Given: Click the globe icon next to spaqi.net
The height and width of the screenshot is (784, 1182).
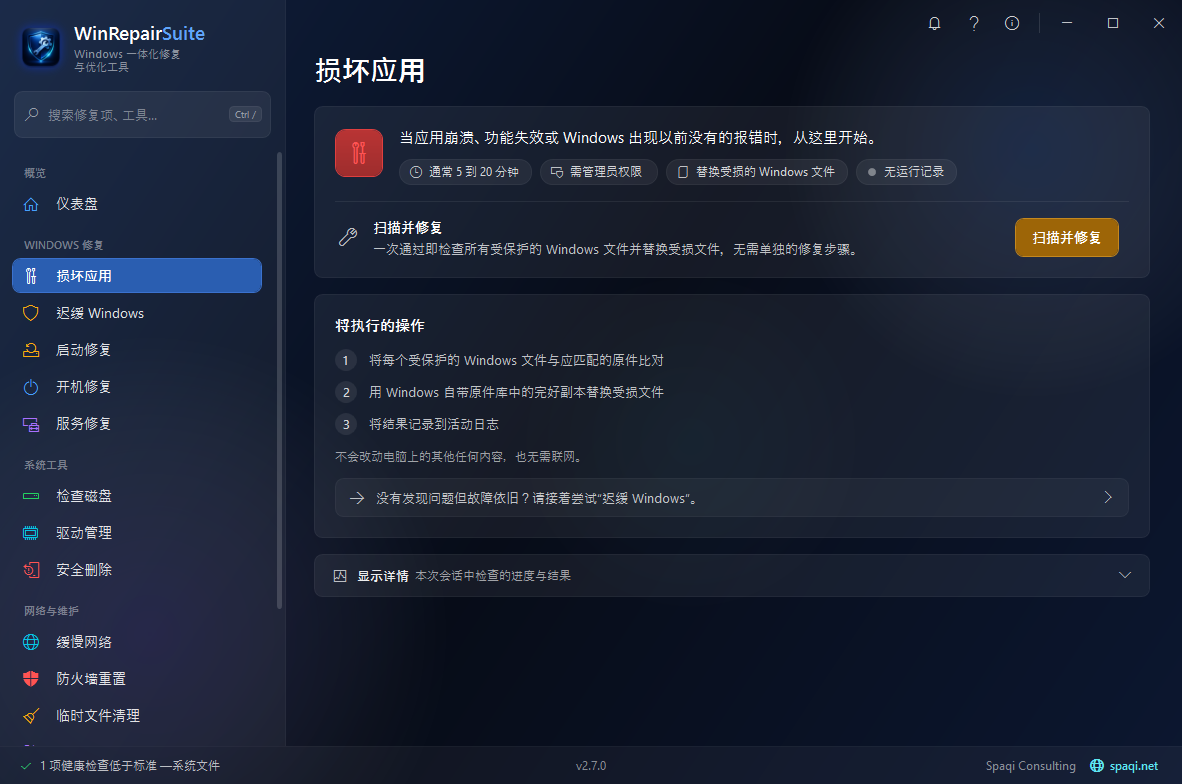Looking at the screenshot, I should pos(1097,766).
